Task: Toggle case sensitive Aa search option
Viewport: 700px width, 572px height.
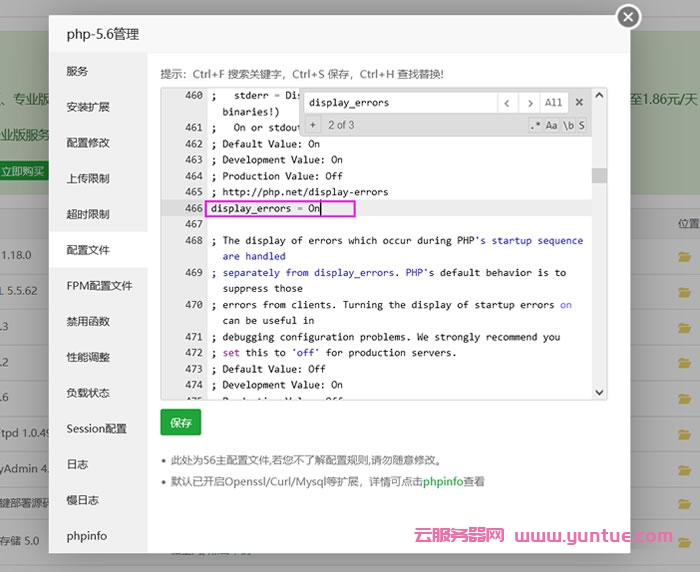Action: point(551,125)
